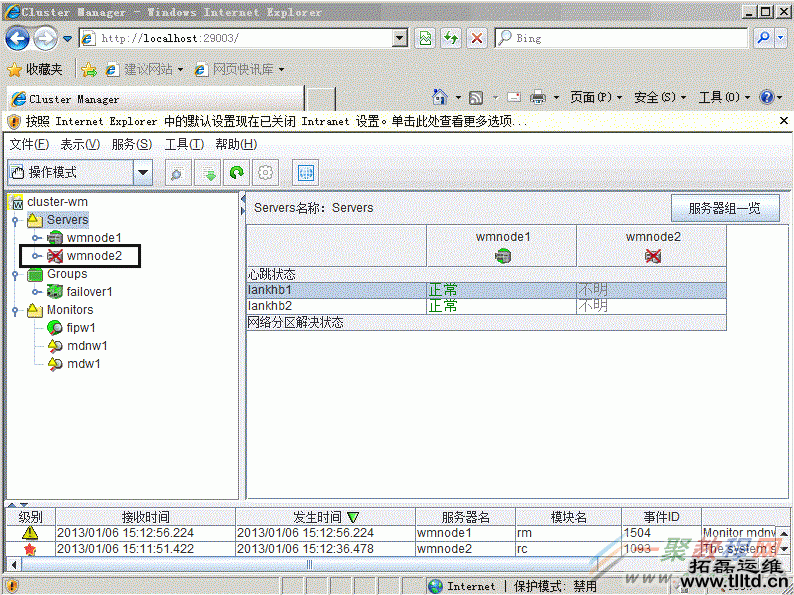This screenshot has width=794, height=595.
Task: Select mdnw1 monitor in tree
Action: coord(87,346)
